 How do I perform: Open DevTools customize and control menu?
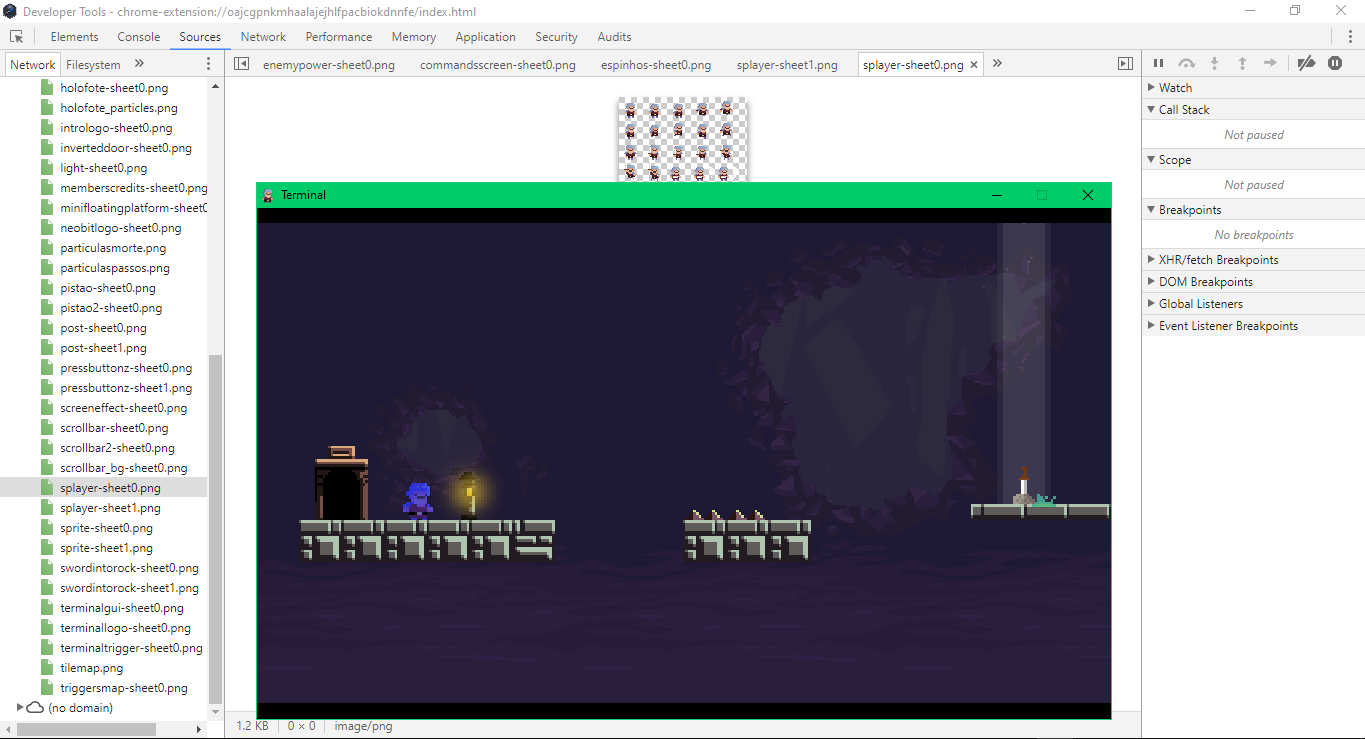(x=1350, y=37)
